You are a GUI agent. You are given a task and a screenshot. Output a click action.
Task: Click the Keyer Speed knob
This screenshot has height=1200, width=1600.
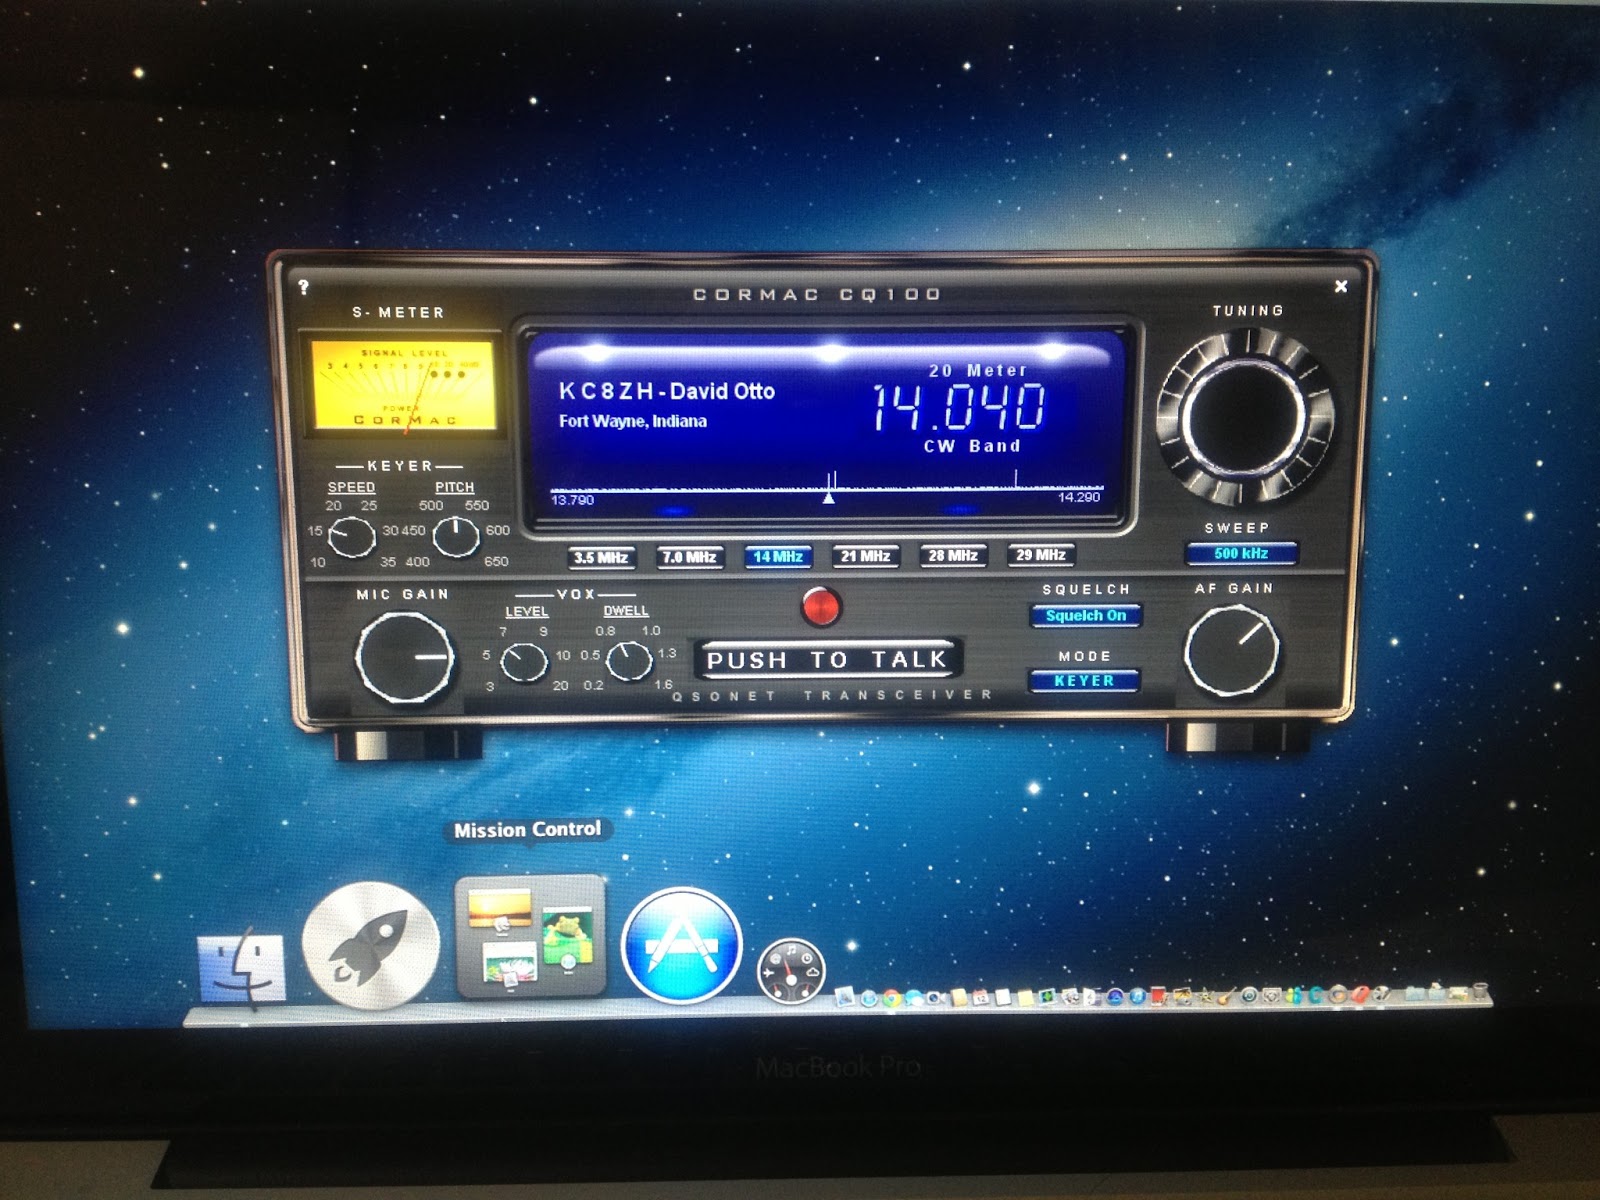[x=351, y=537]
